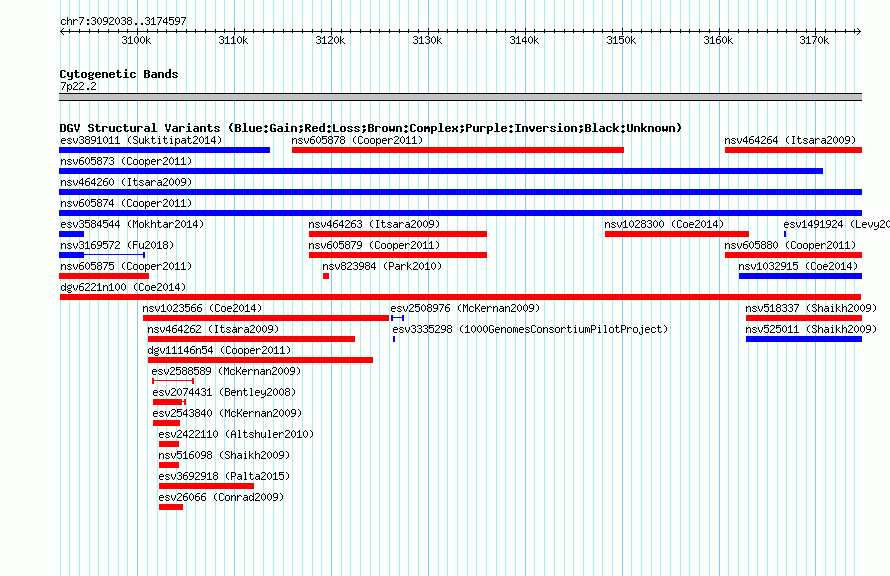Click the 3150k ruler position label
Viewport: 890px width, 576px height.
[x=621, y=40]
